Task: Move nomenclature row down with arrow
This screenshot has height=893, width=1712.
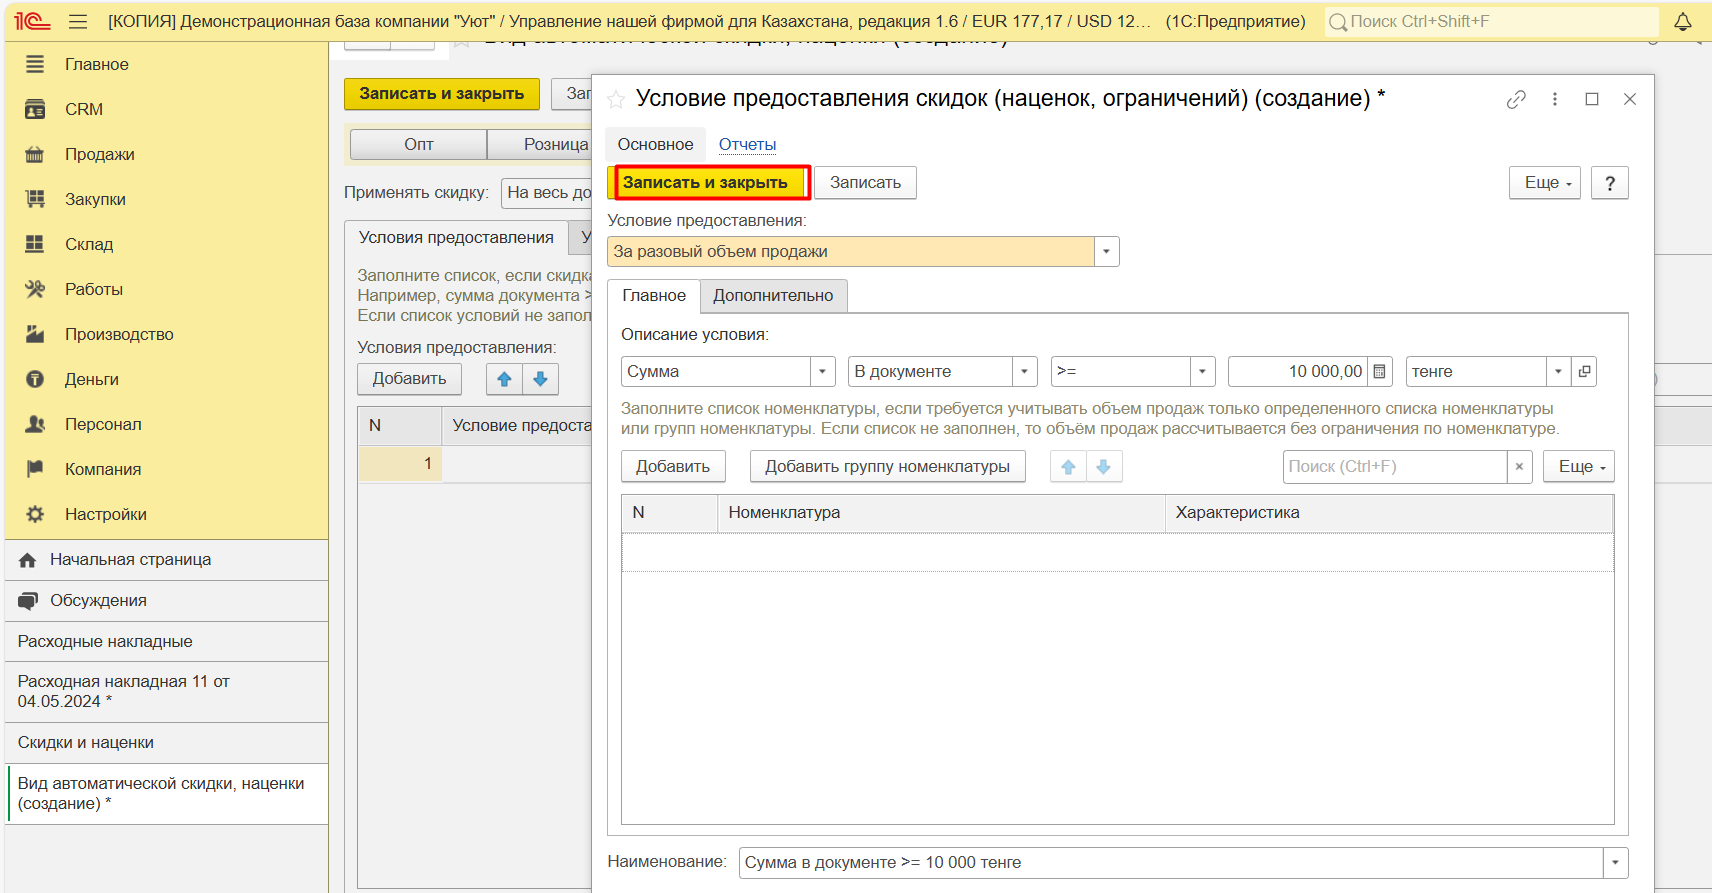Action: coord(1104,467)
